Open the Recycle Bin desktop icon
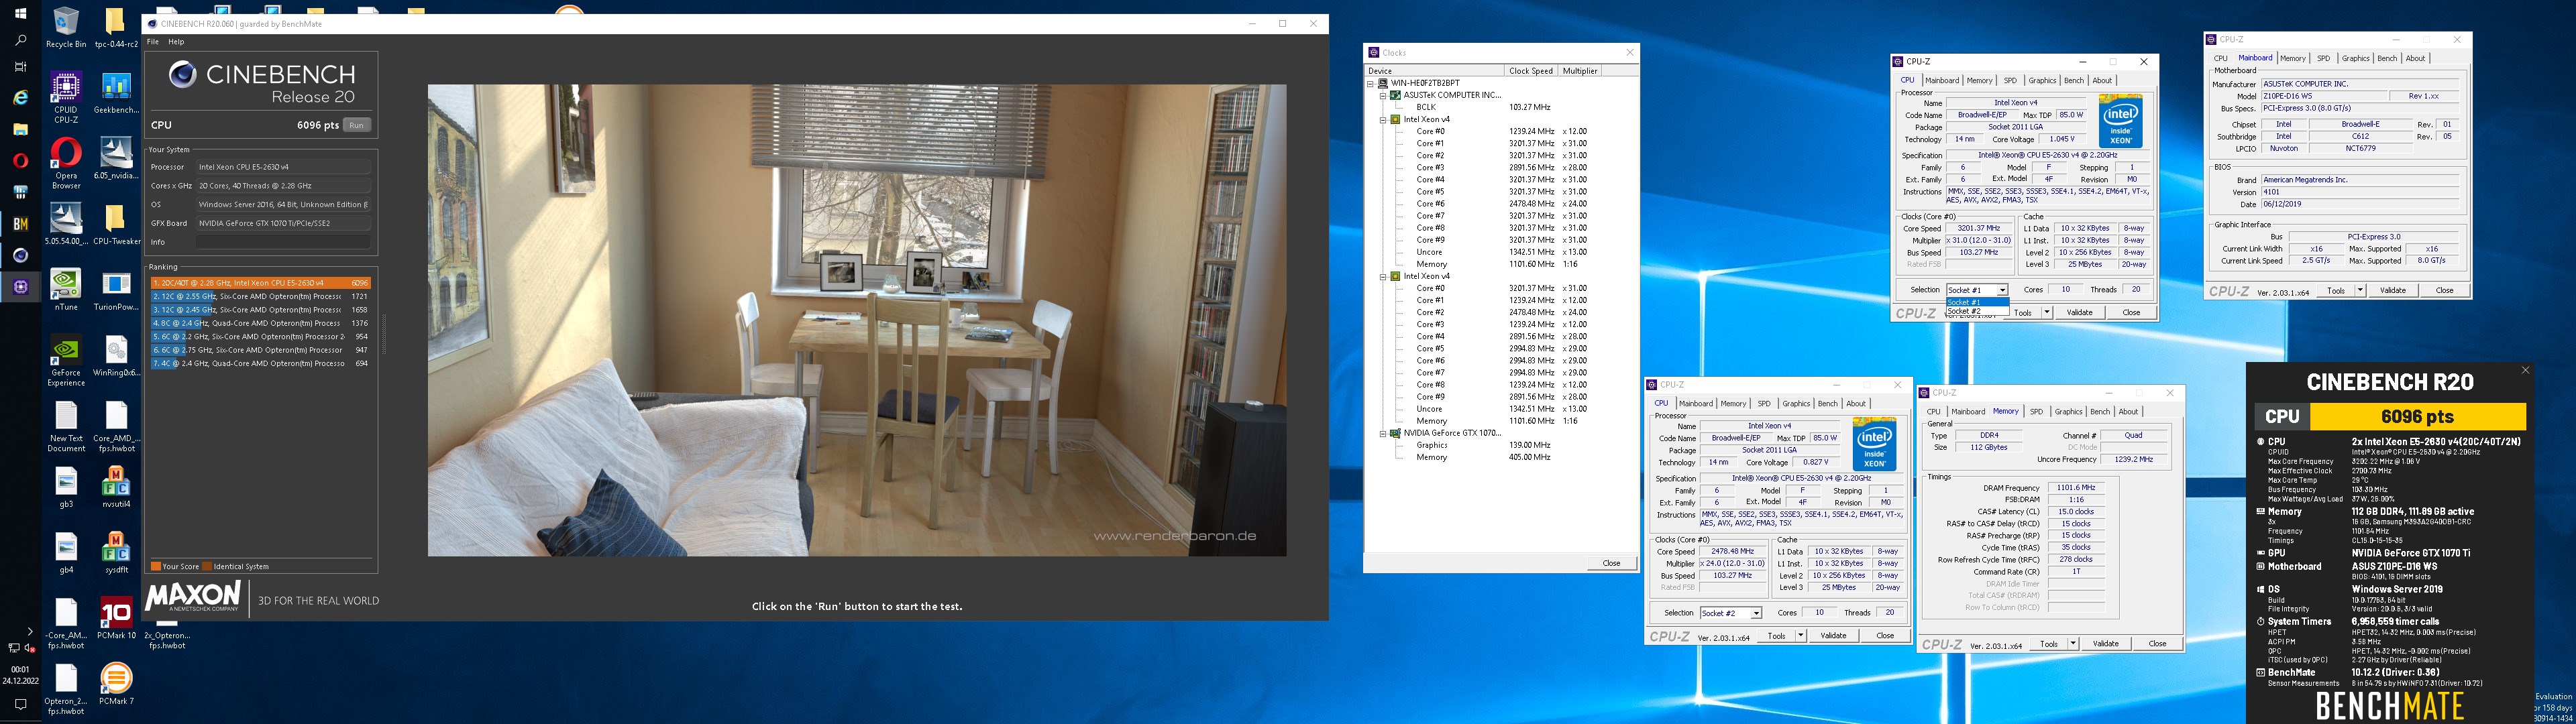This screenshot has width=2576, height=724. (66, 27)
